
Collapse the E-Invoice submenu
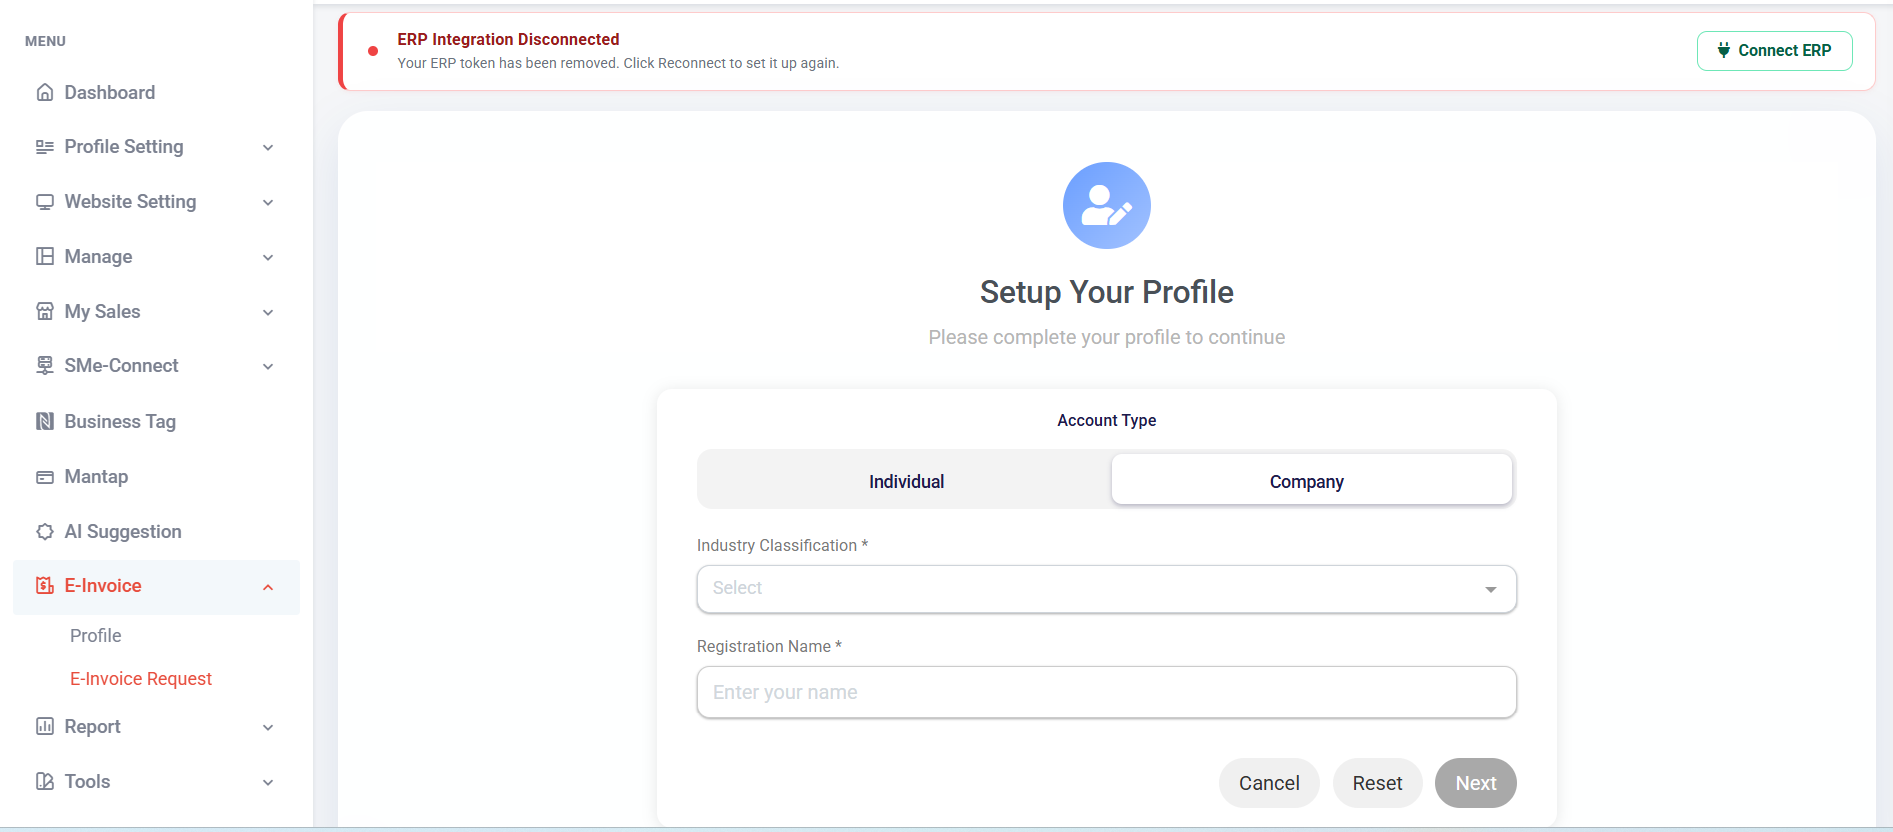[x=267, y=586]
